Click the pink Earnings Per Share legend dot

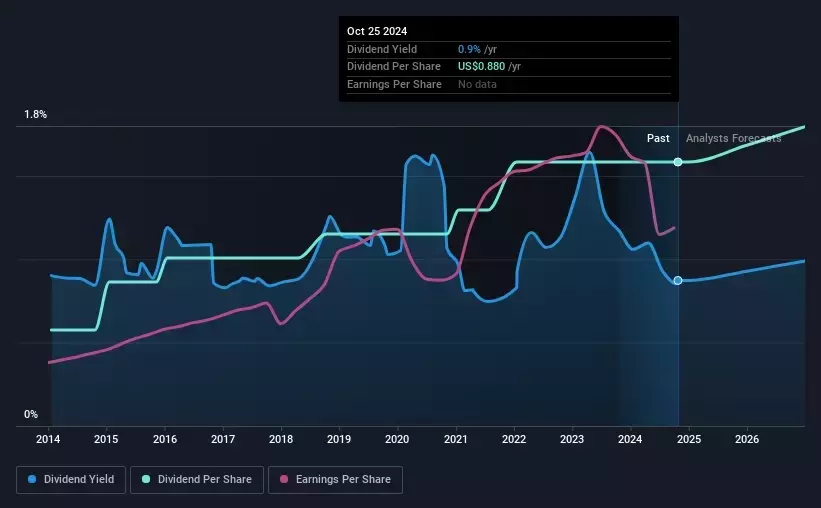(284, 479)
